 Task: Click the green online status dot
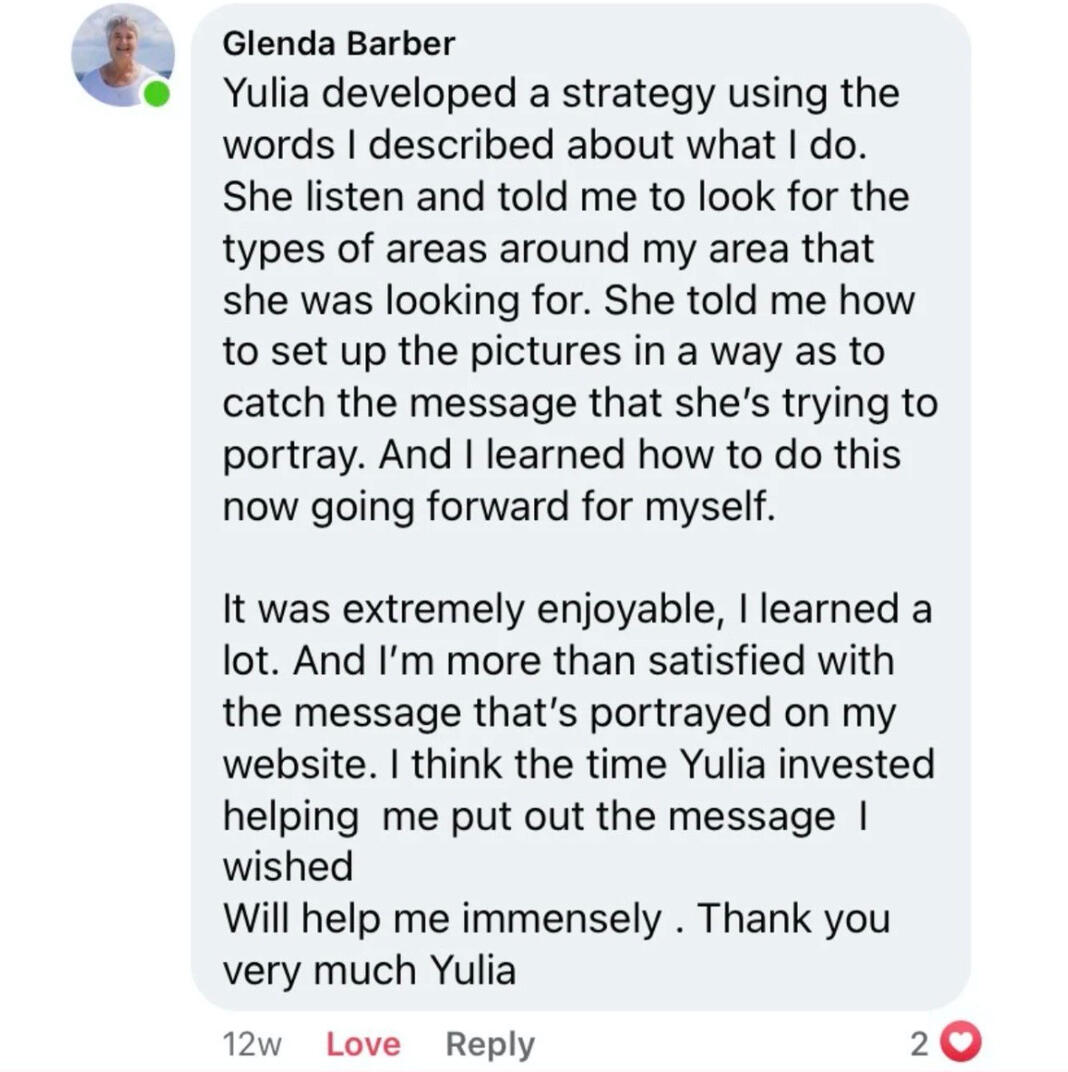coord(156,94)
